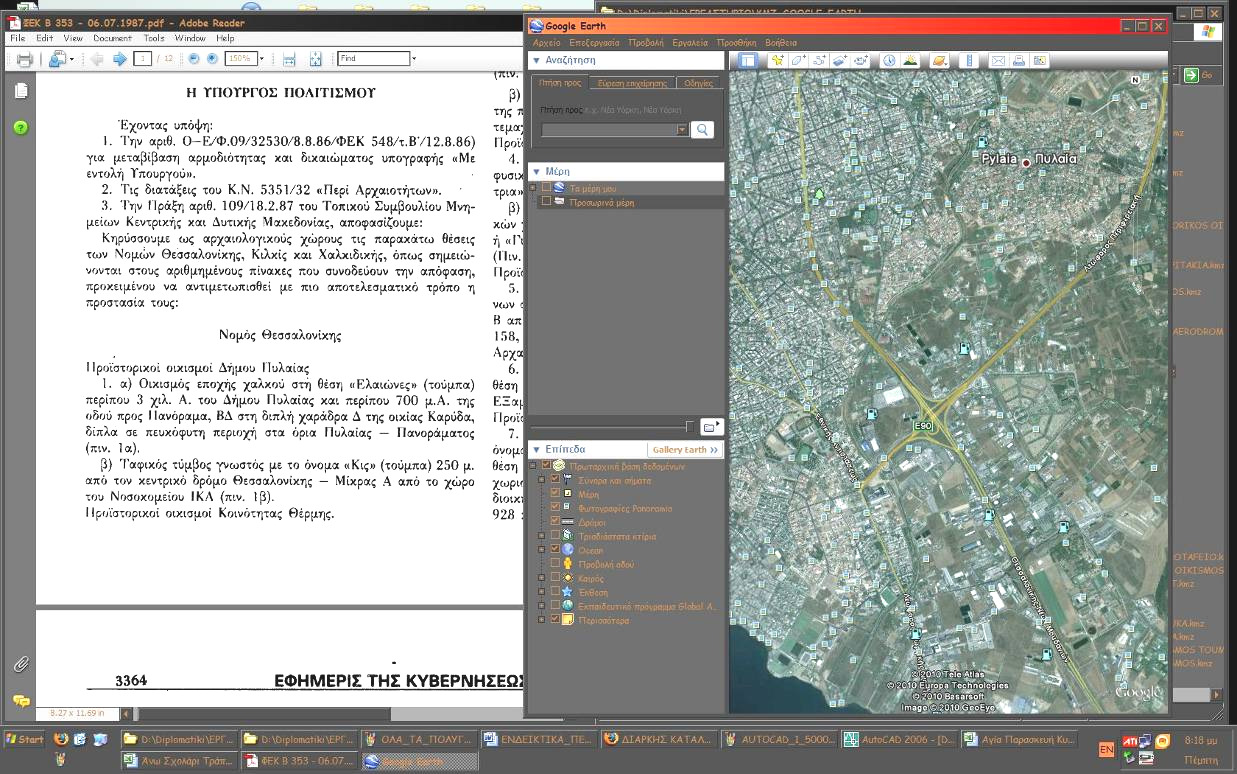Image resolution: width=1237 pixels, height=774 pixels.
Task: Open the comments panel in Adobe Reader
Action: coord(21,701)
